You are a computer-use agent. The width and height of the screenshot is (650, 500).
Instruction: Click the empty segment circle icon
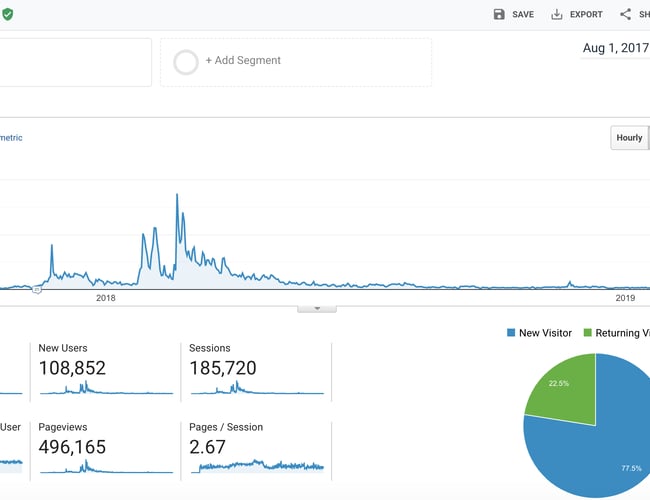[186, 61]
